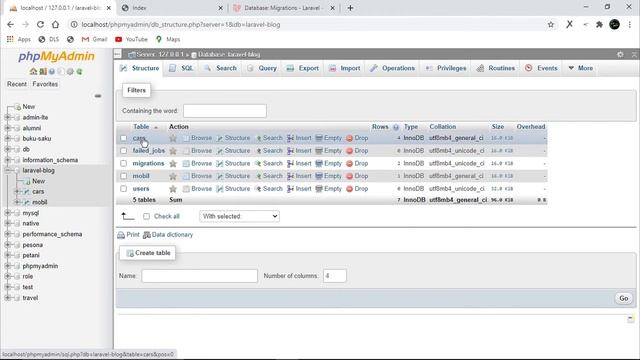
Task: Open the Export tab
Action: click(x=302, y=68)
